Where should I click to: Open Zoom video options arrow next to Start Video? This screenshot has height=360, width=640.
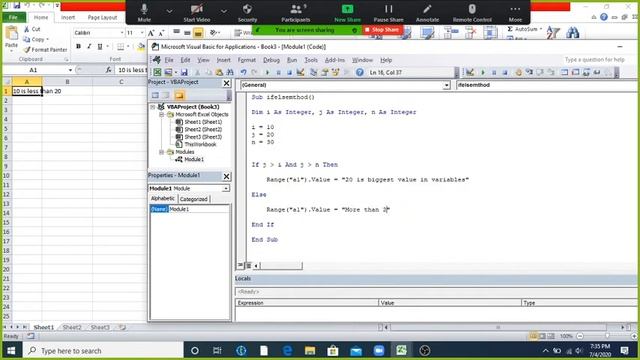click(x=224, y=11)
